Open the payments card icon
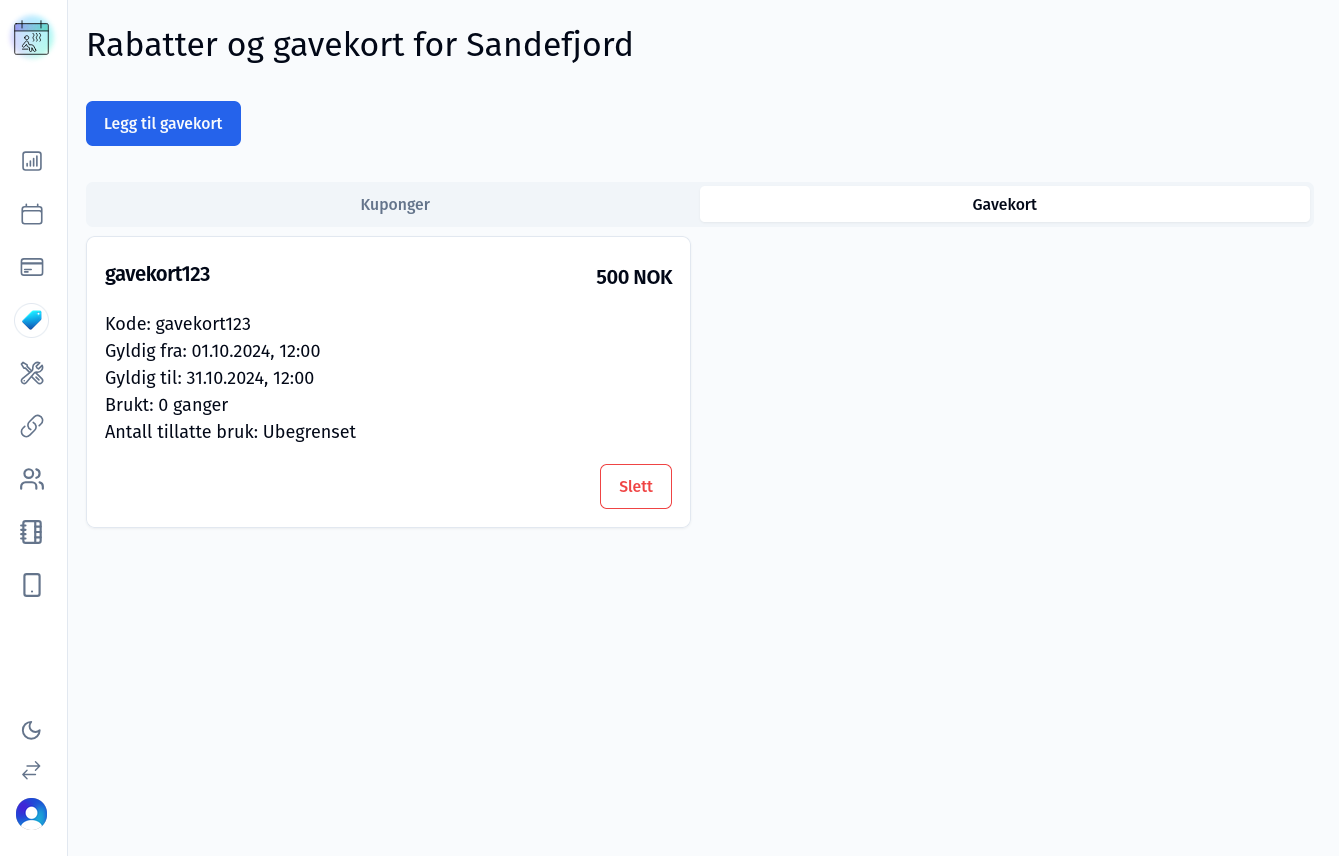Viewport: 1339px width, 856px height. coord(32,267)
